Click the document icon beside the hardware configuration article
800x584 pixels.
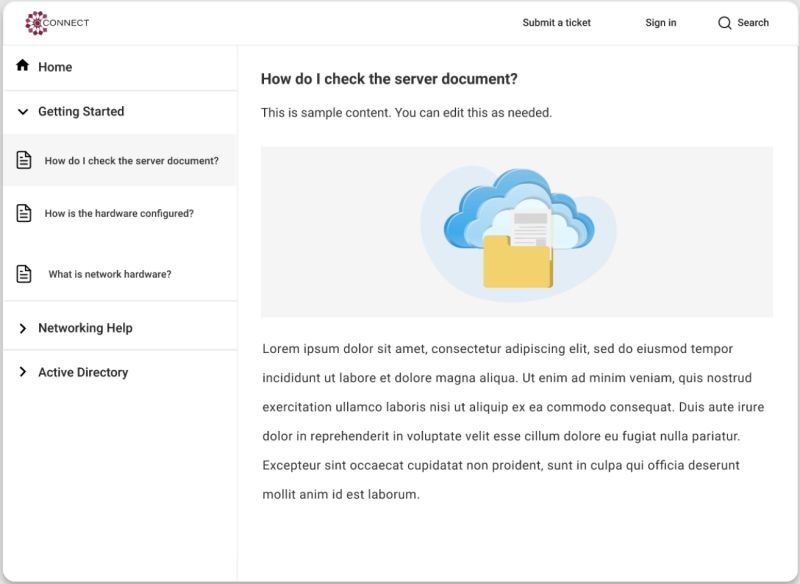tap(22, 212)
